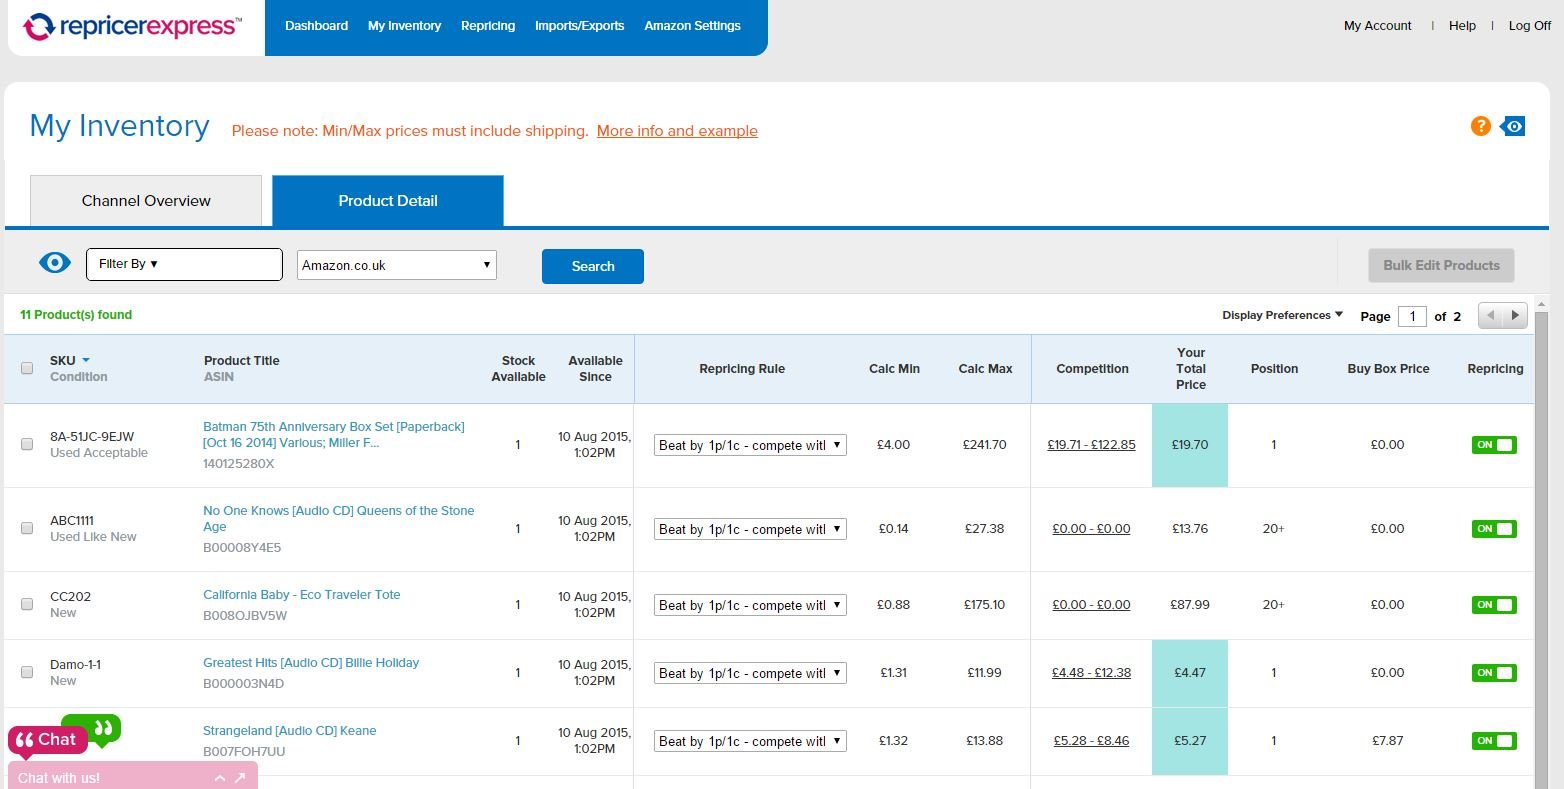This screenshot has height=789, width=1564.
Task: Click inside the page number input field
Action: (x=1412, y=316)
